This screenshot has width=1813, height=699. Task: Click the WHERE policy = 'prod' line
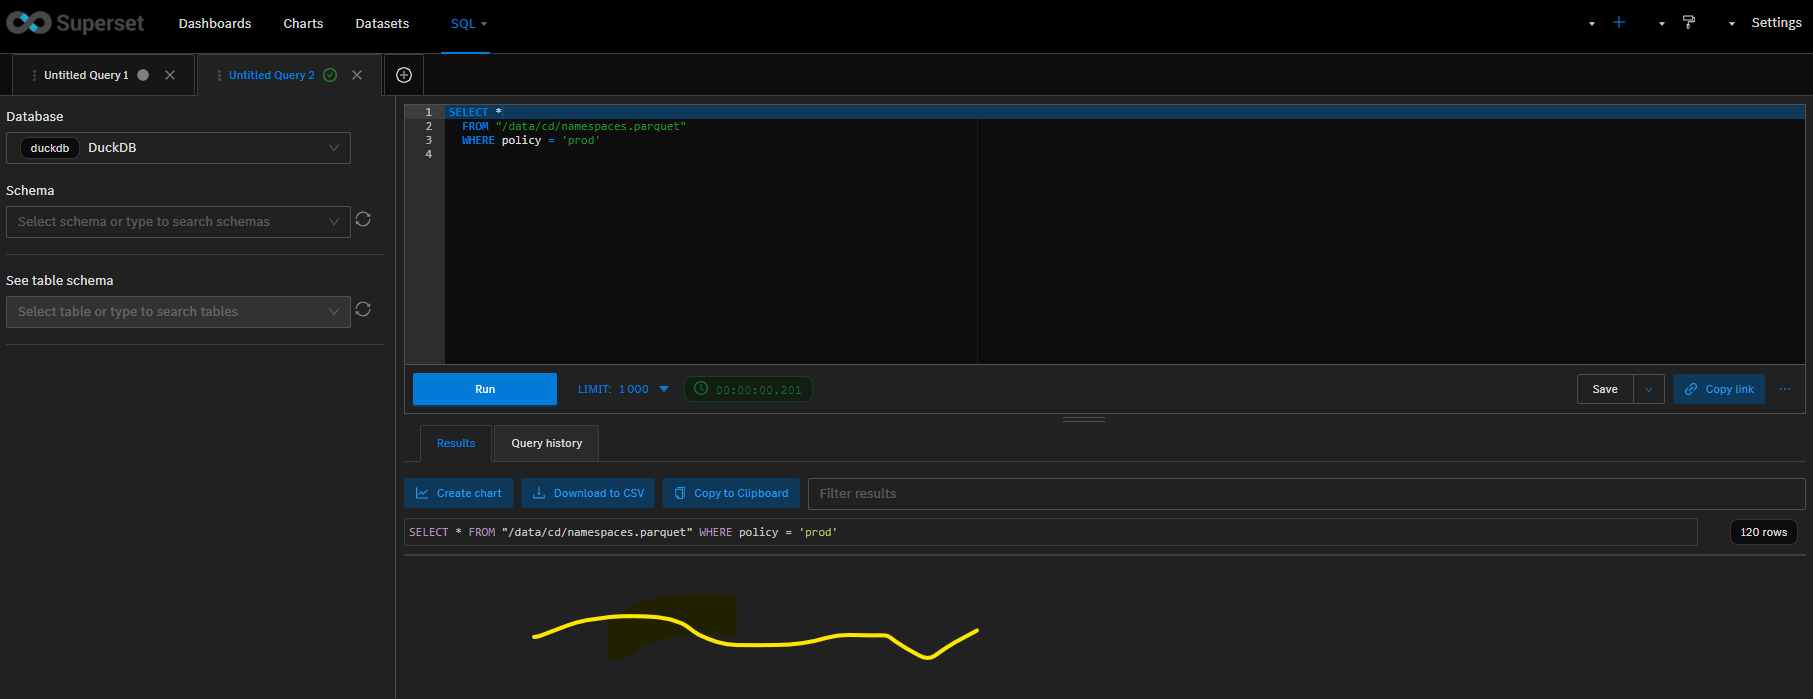coord(530,140)
